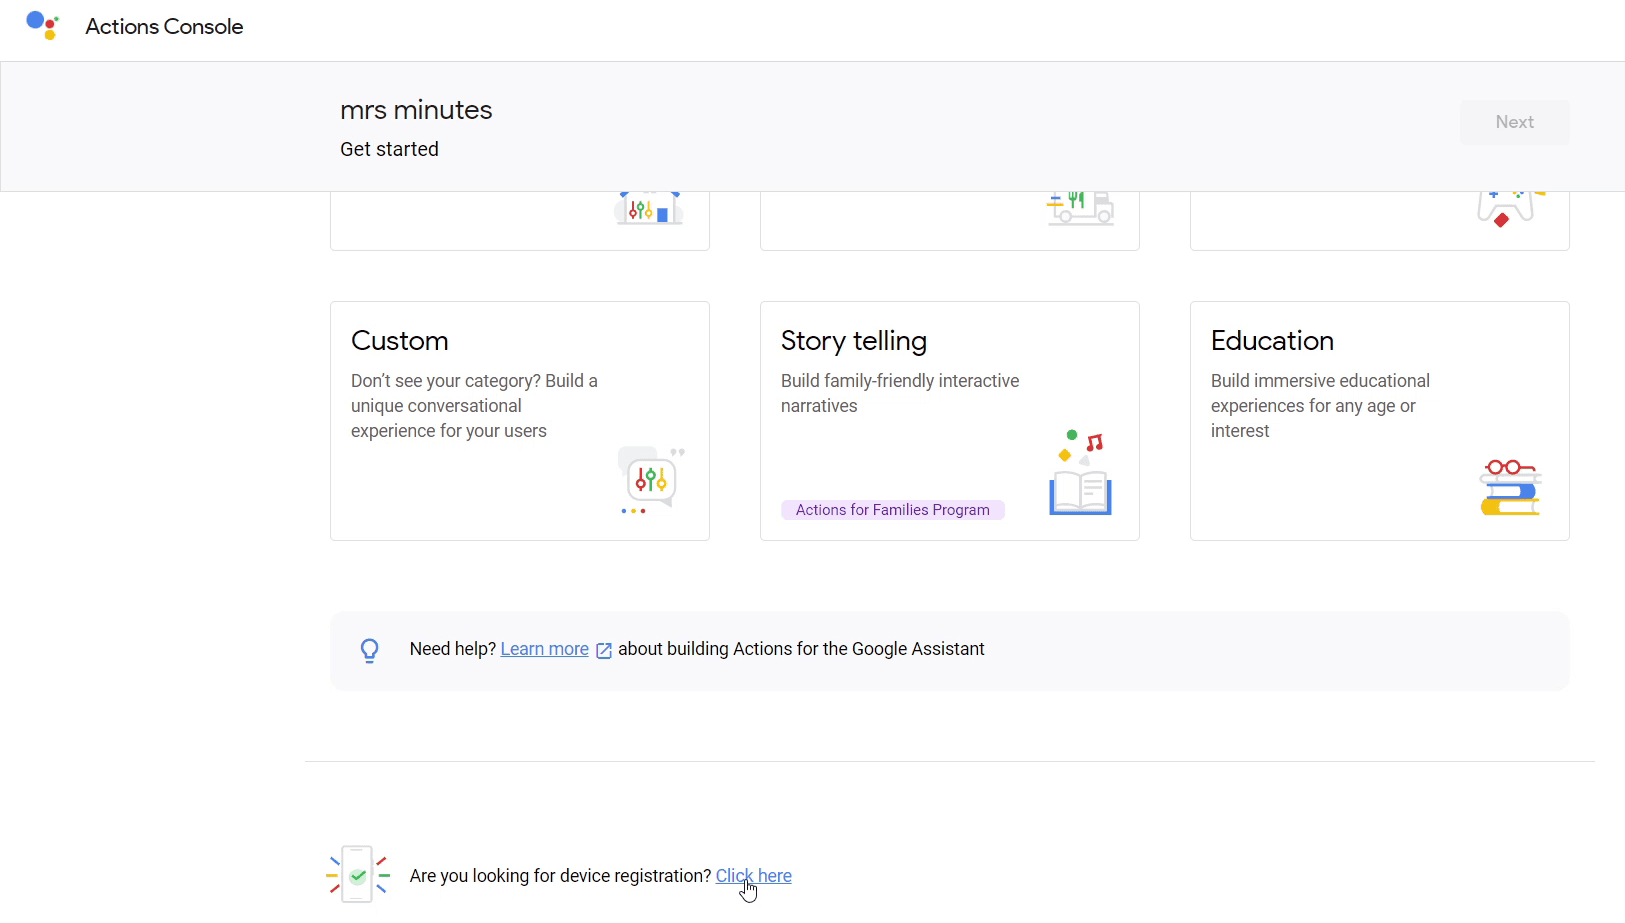The width and height of the screenshot is (1625, 923).
Task: Open the Learn more external link icon
Action: click(x=602, y=650)
